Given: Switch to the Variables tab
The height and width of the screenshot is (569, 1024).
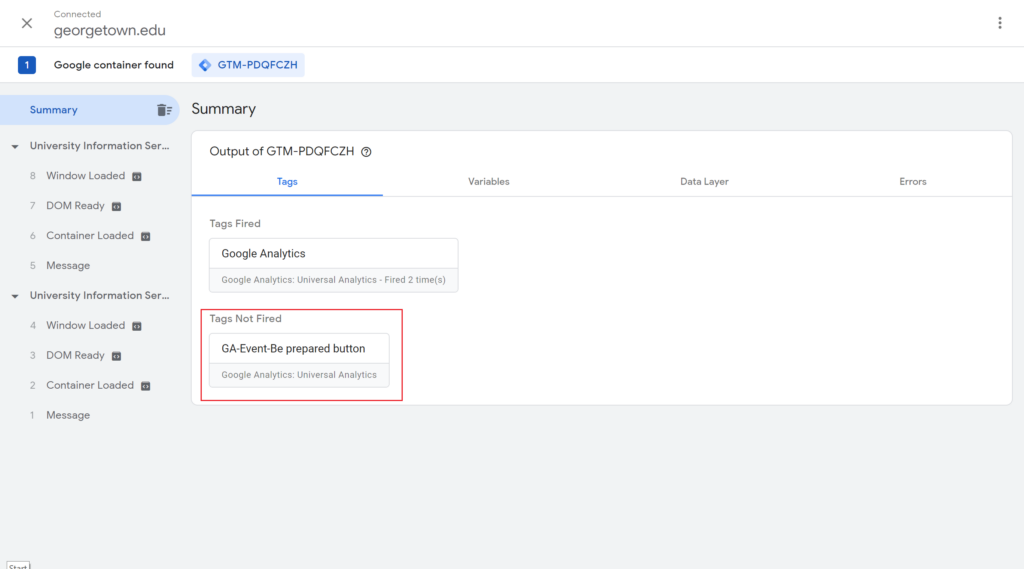Looking at the screenshot, I should coord(488,182).
